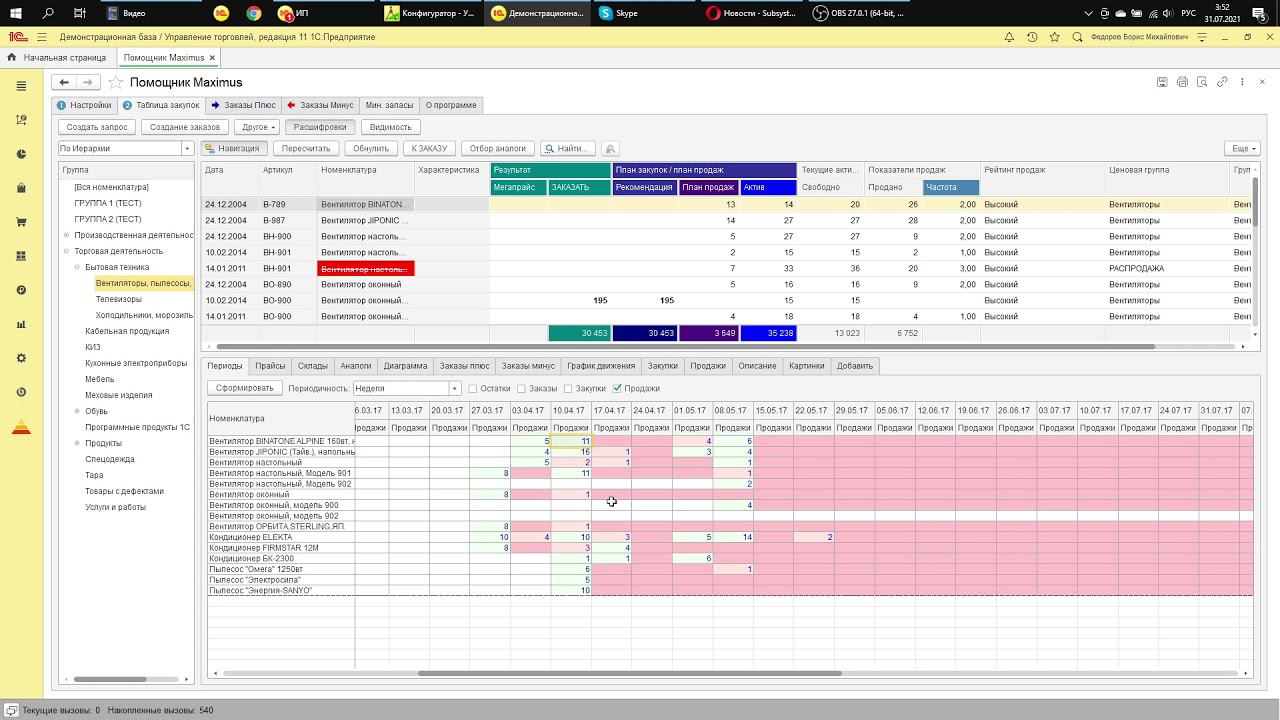Click the search magnifier in title bar
This screenshot has width=1280, height=720.
pos(1077,37)
